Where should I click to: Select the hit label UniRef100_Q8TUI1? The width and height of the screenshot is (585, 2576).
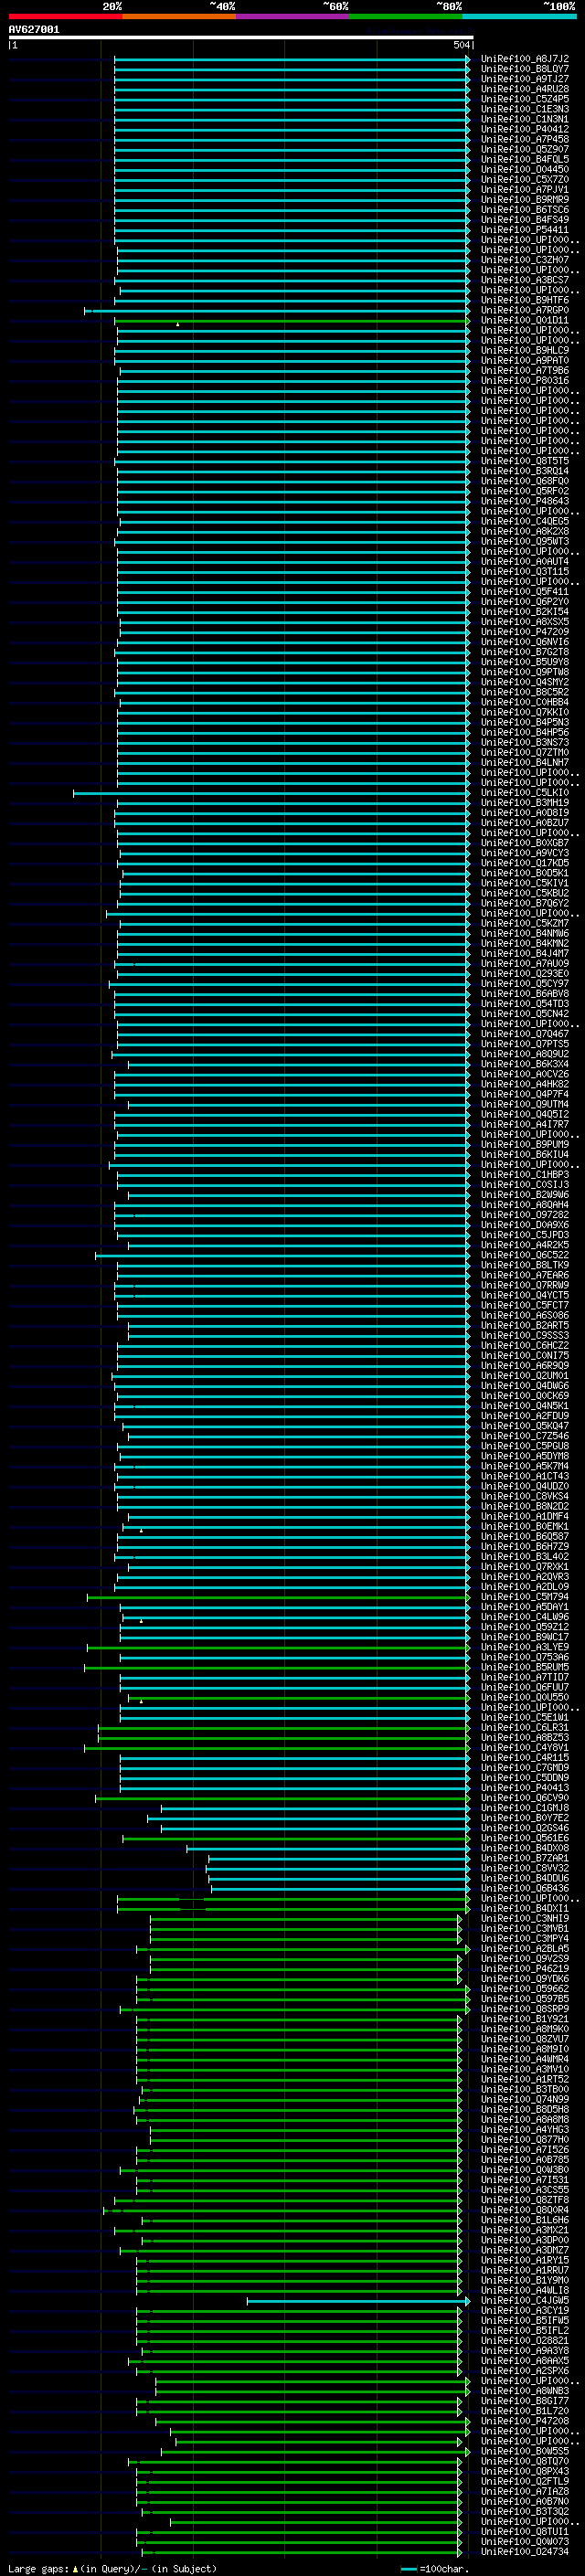pyautogui.click(x=525, y=2531)
